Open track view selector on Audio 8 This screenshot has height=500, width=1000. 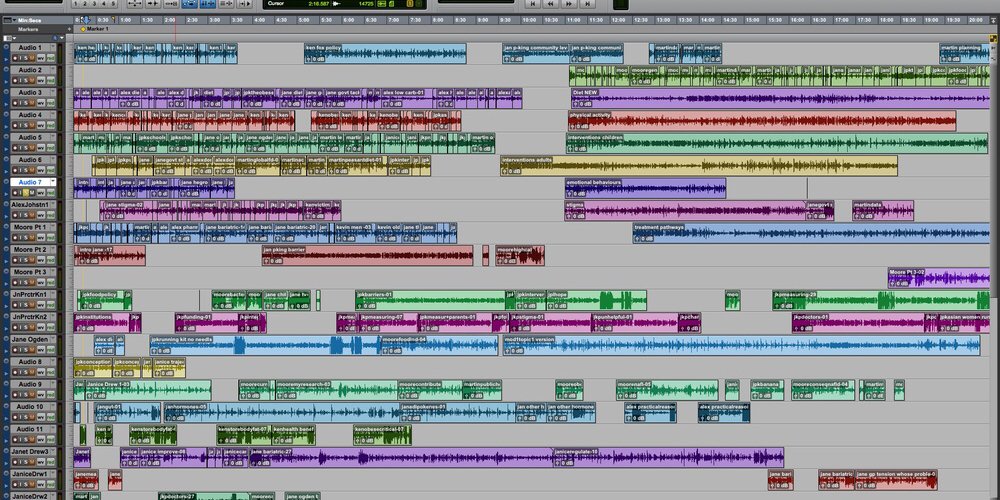pos(41,372)
